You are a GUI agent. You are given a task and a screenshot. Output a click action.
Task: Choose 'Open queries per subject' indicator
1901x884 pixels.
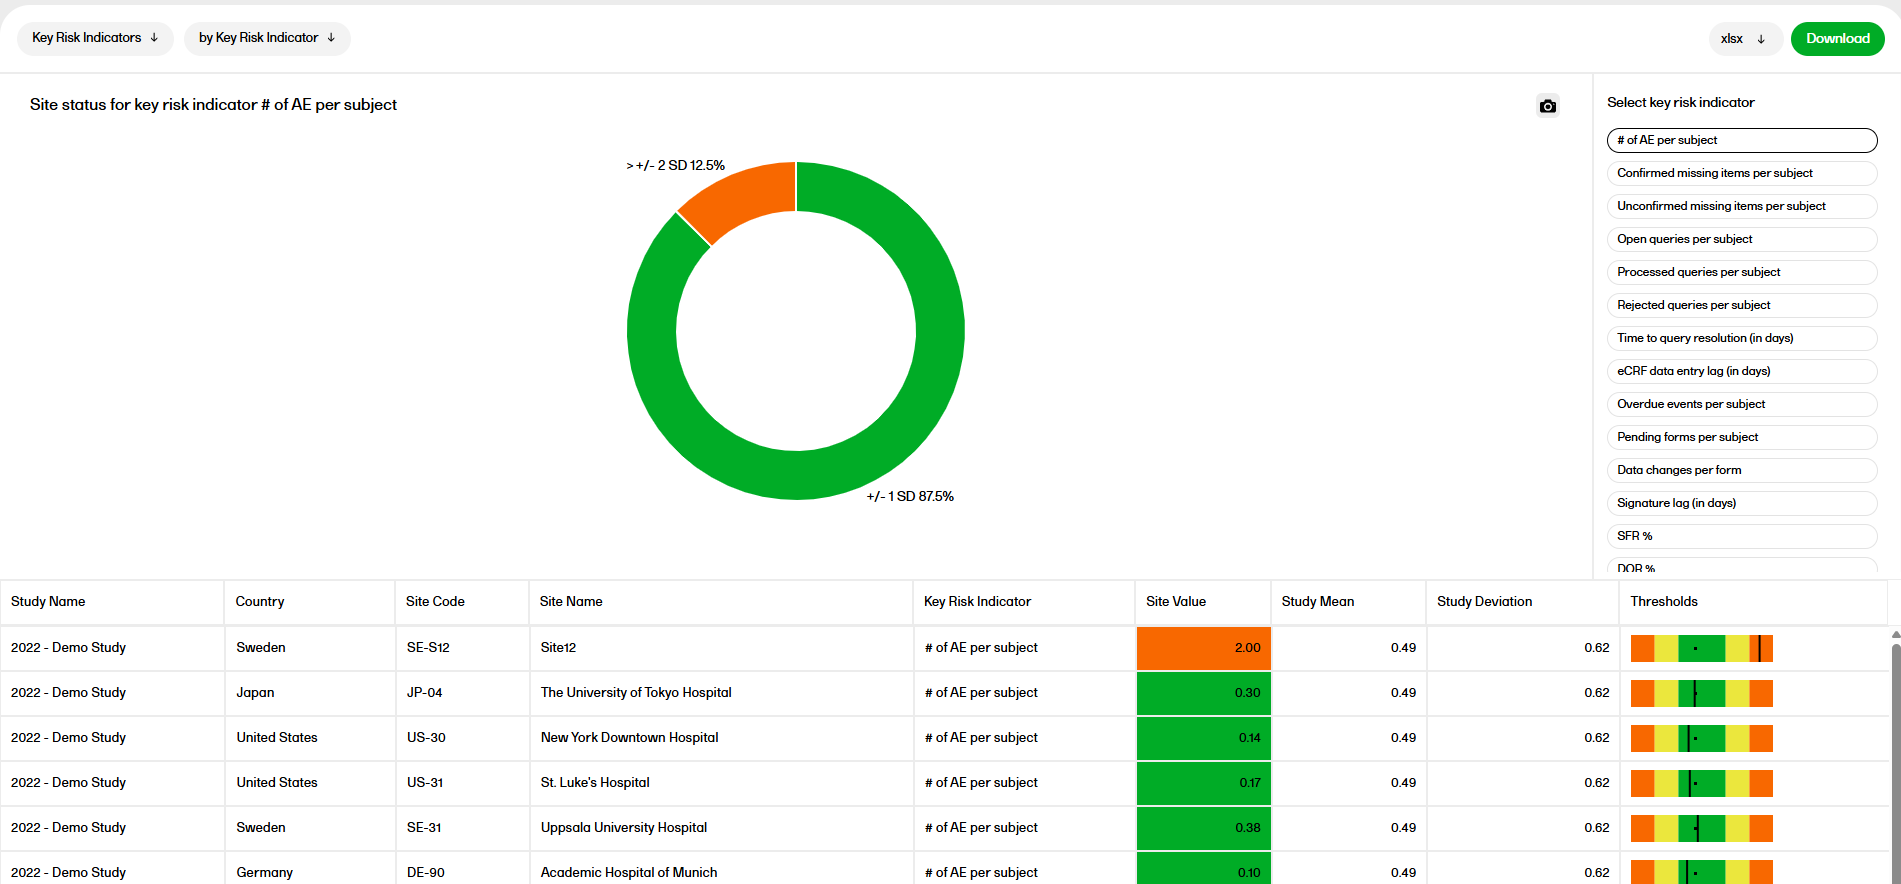1741,239
